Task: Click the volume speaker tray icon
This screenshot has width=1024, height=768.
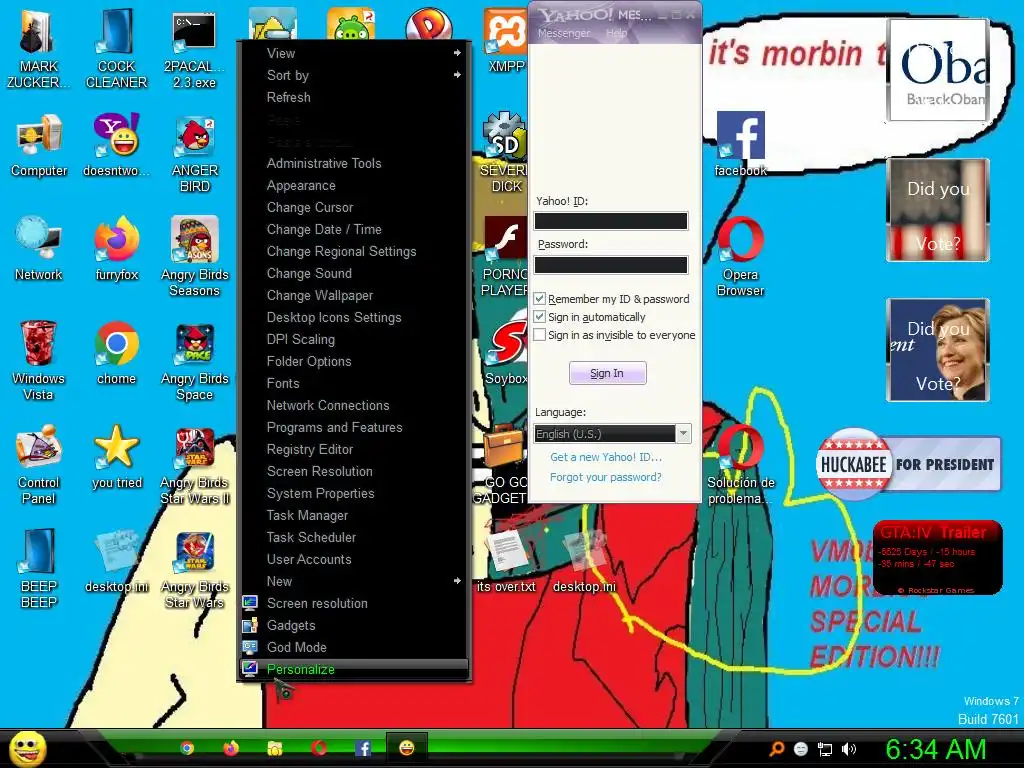Action: (x=848, y=749)
